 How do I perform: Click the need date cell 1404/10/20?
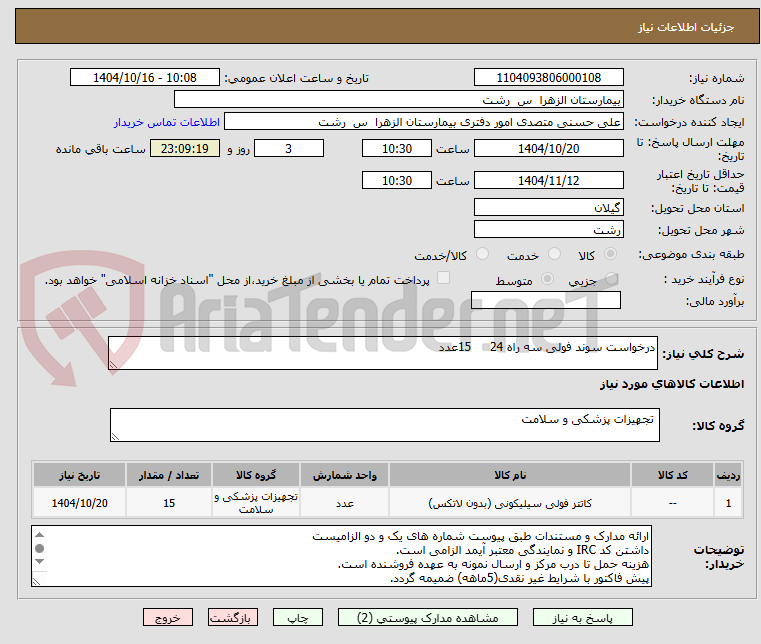tap(80, 503)
